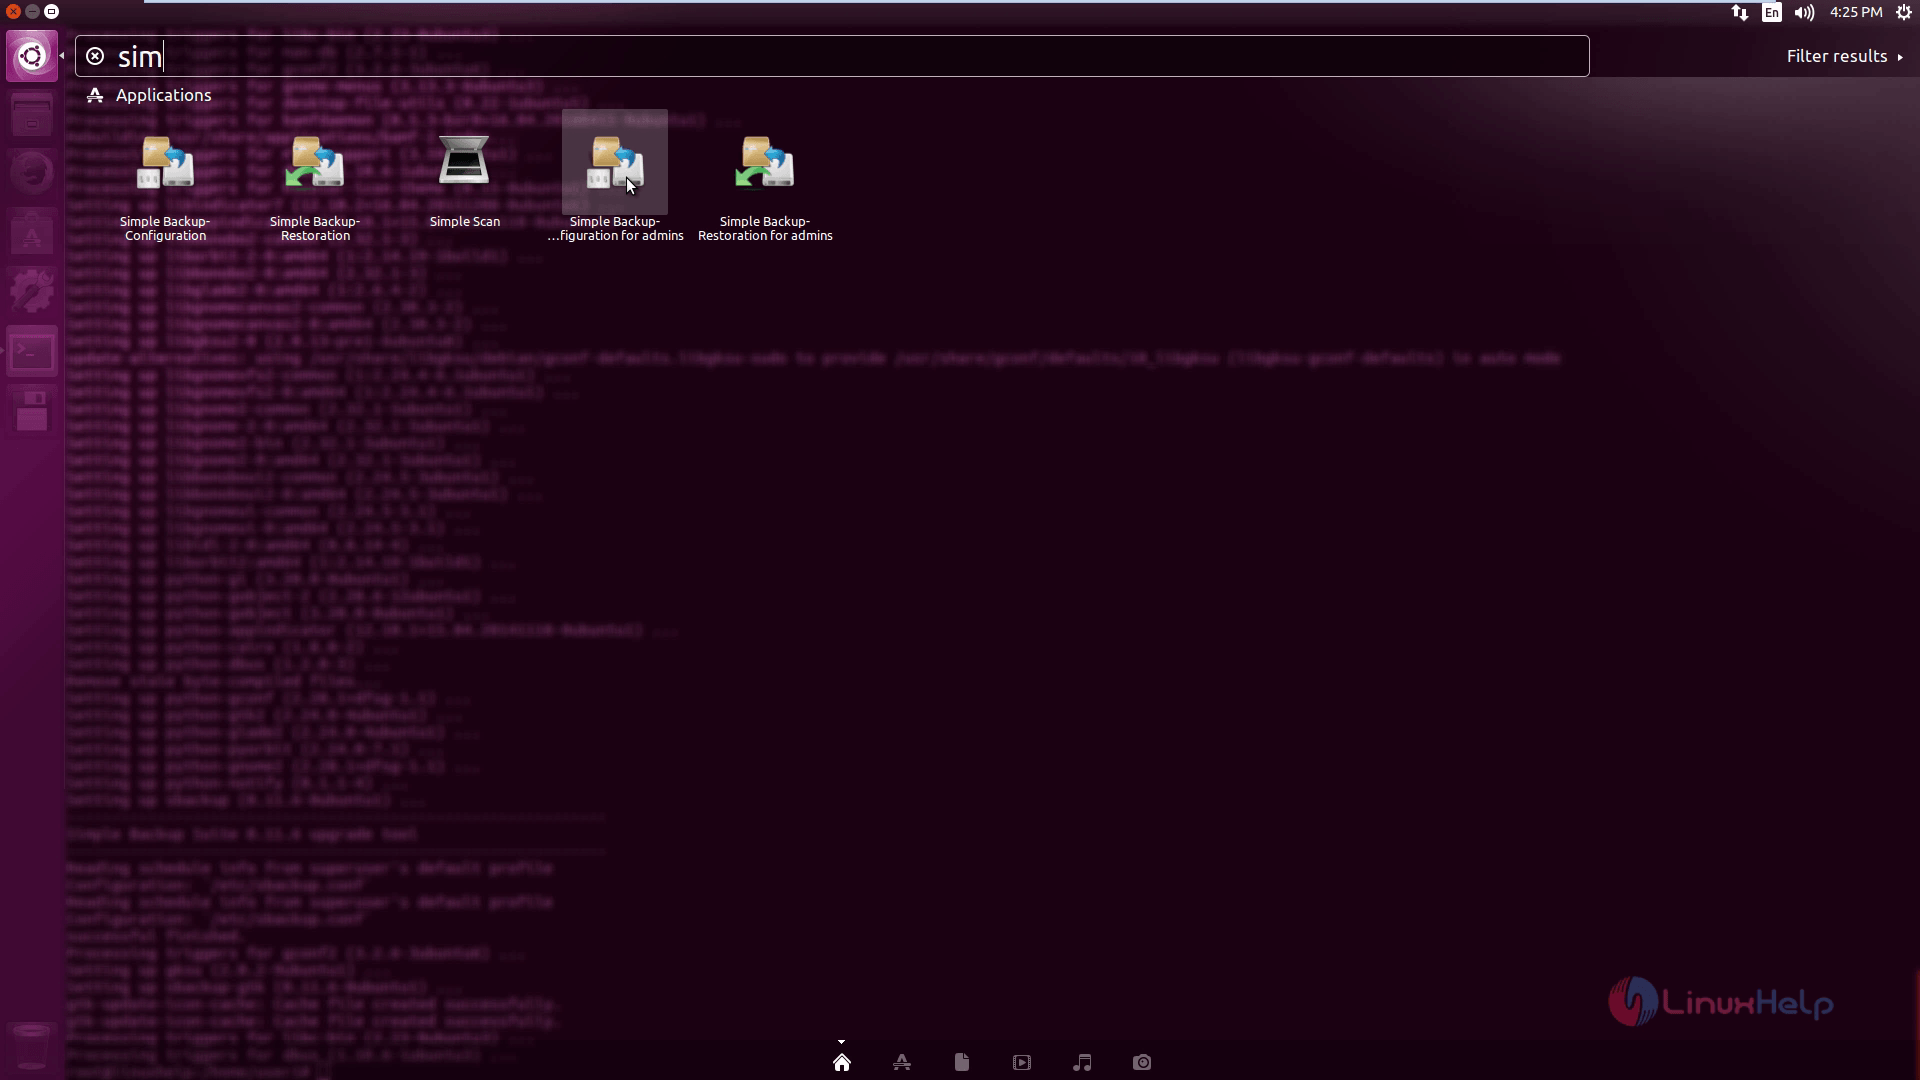Click the Ubuntu Dash home button
1920x1080 pixels.
click(32, 56)
